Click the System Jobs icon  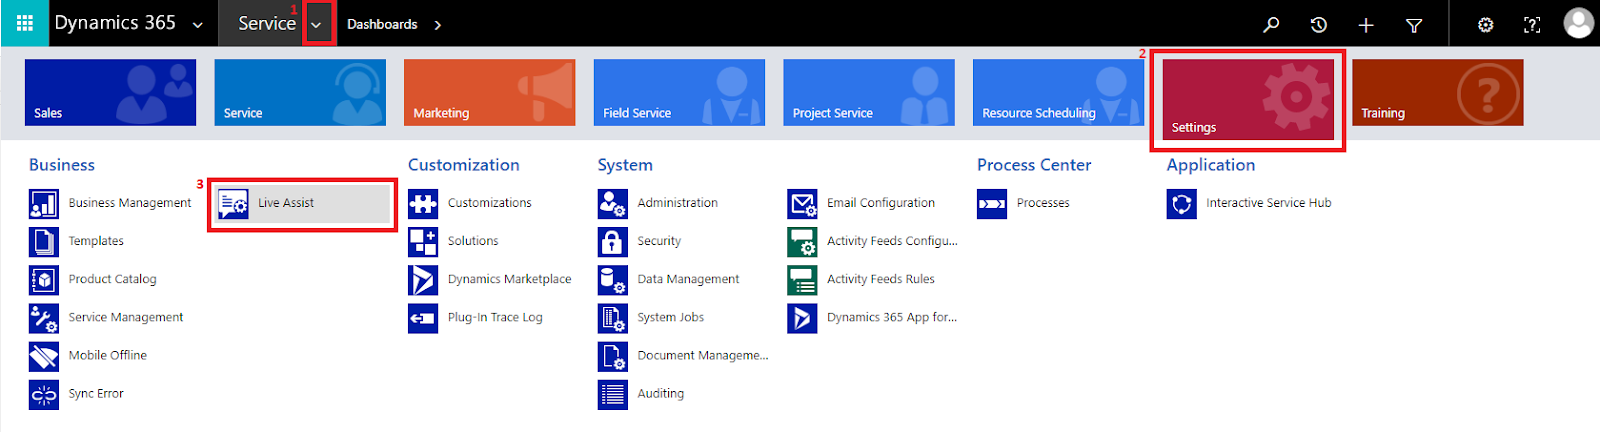[x=613, y=317]
